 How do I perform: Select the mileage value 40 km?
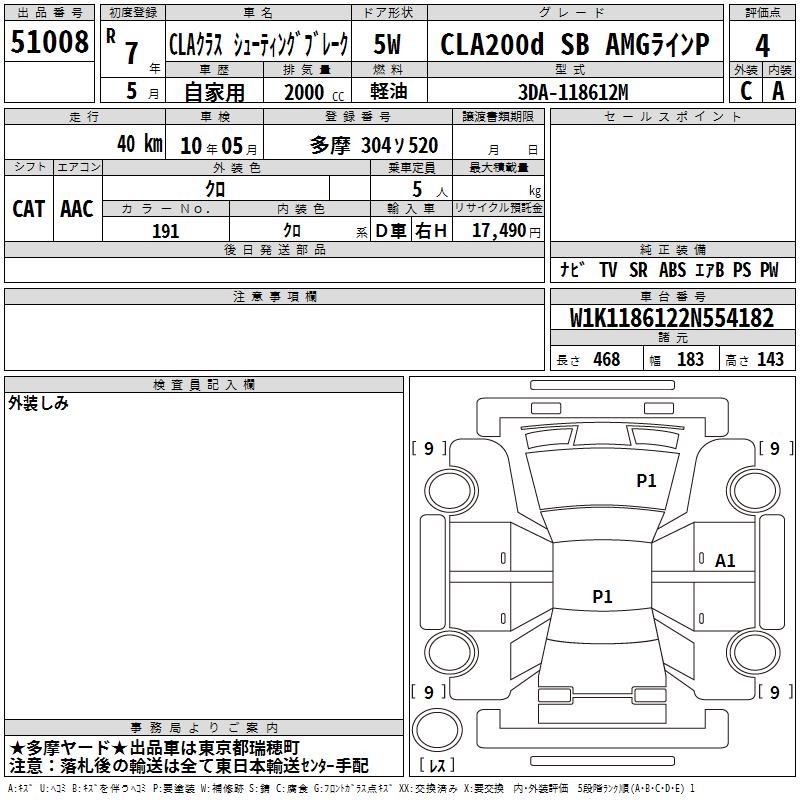140,144
